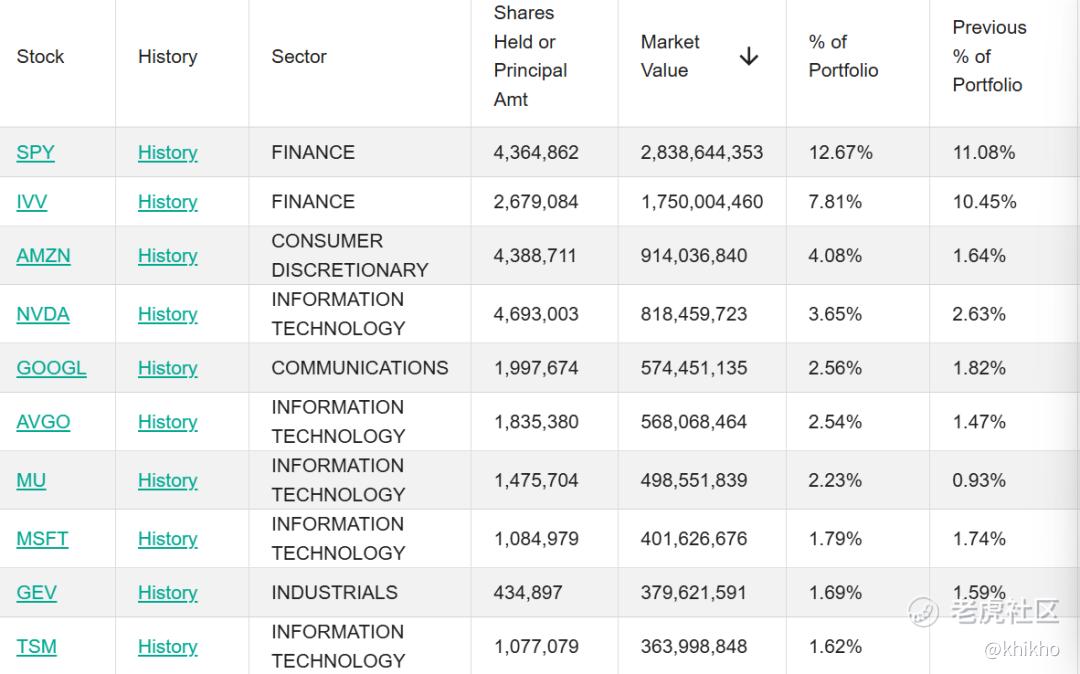Sort by Shares Held or Principal Amt header
The image size is (1080, 674).
pos(530,56)
